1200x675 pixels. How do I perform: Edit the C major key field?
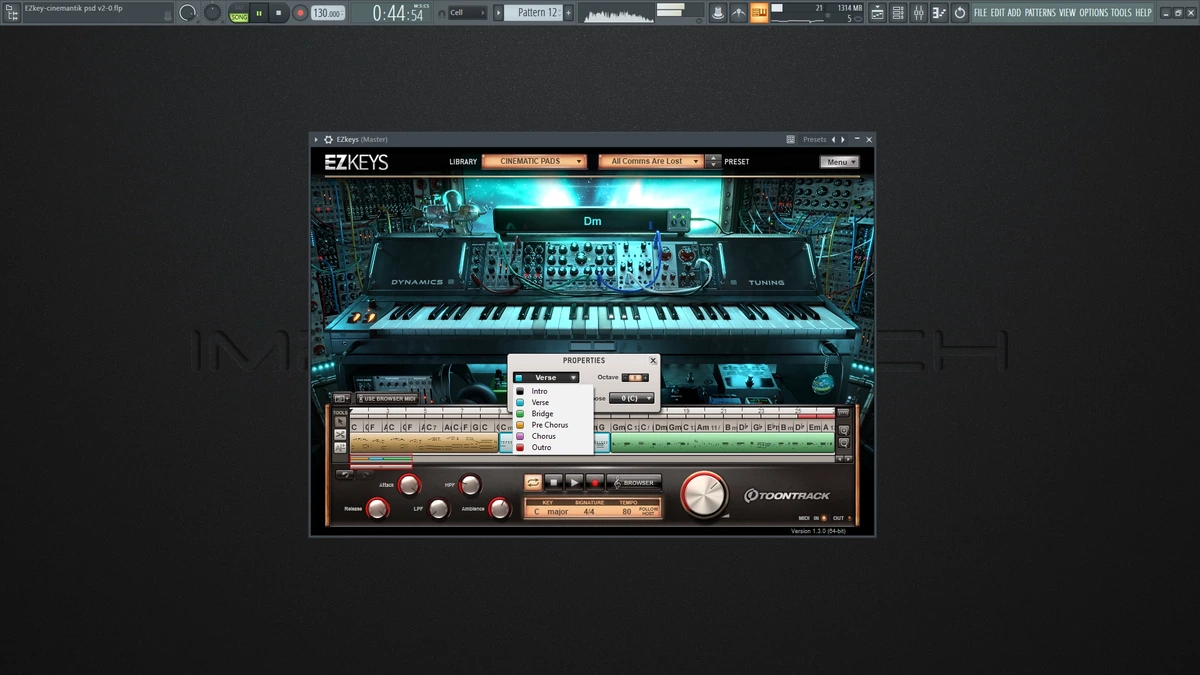tap(549, 512)
